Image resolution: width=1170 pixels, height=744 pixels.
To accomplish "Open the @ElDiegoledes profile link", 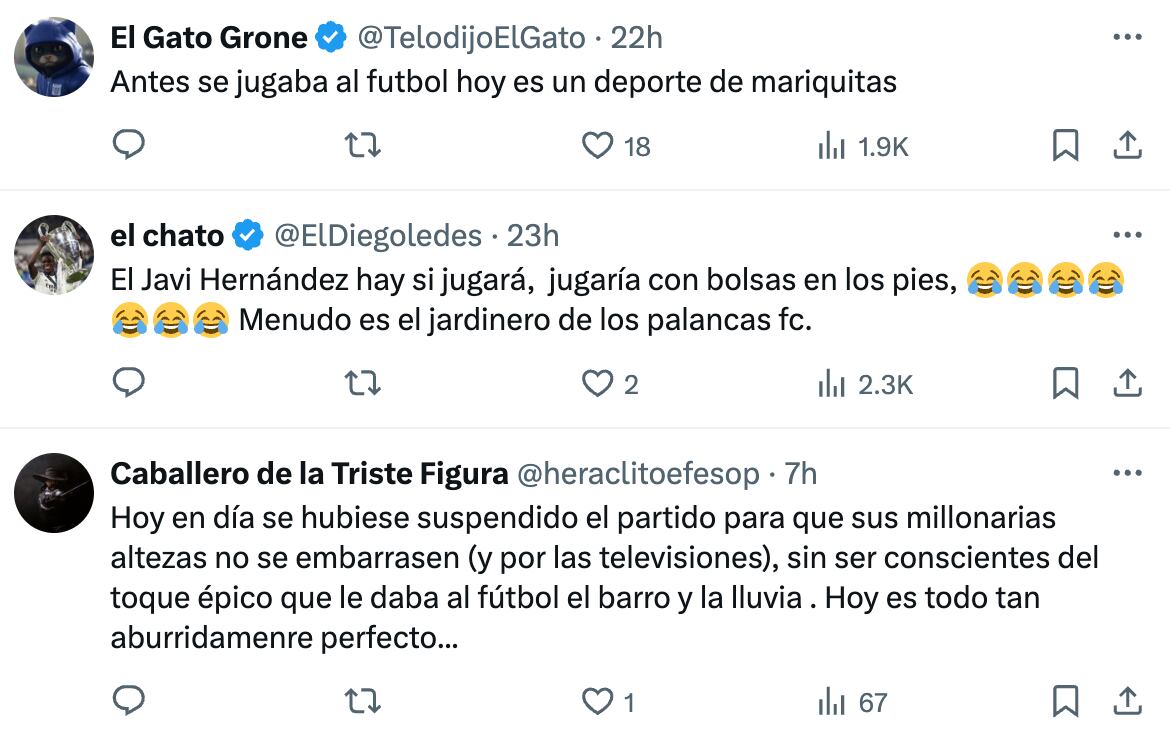I will [377, 236].
